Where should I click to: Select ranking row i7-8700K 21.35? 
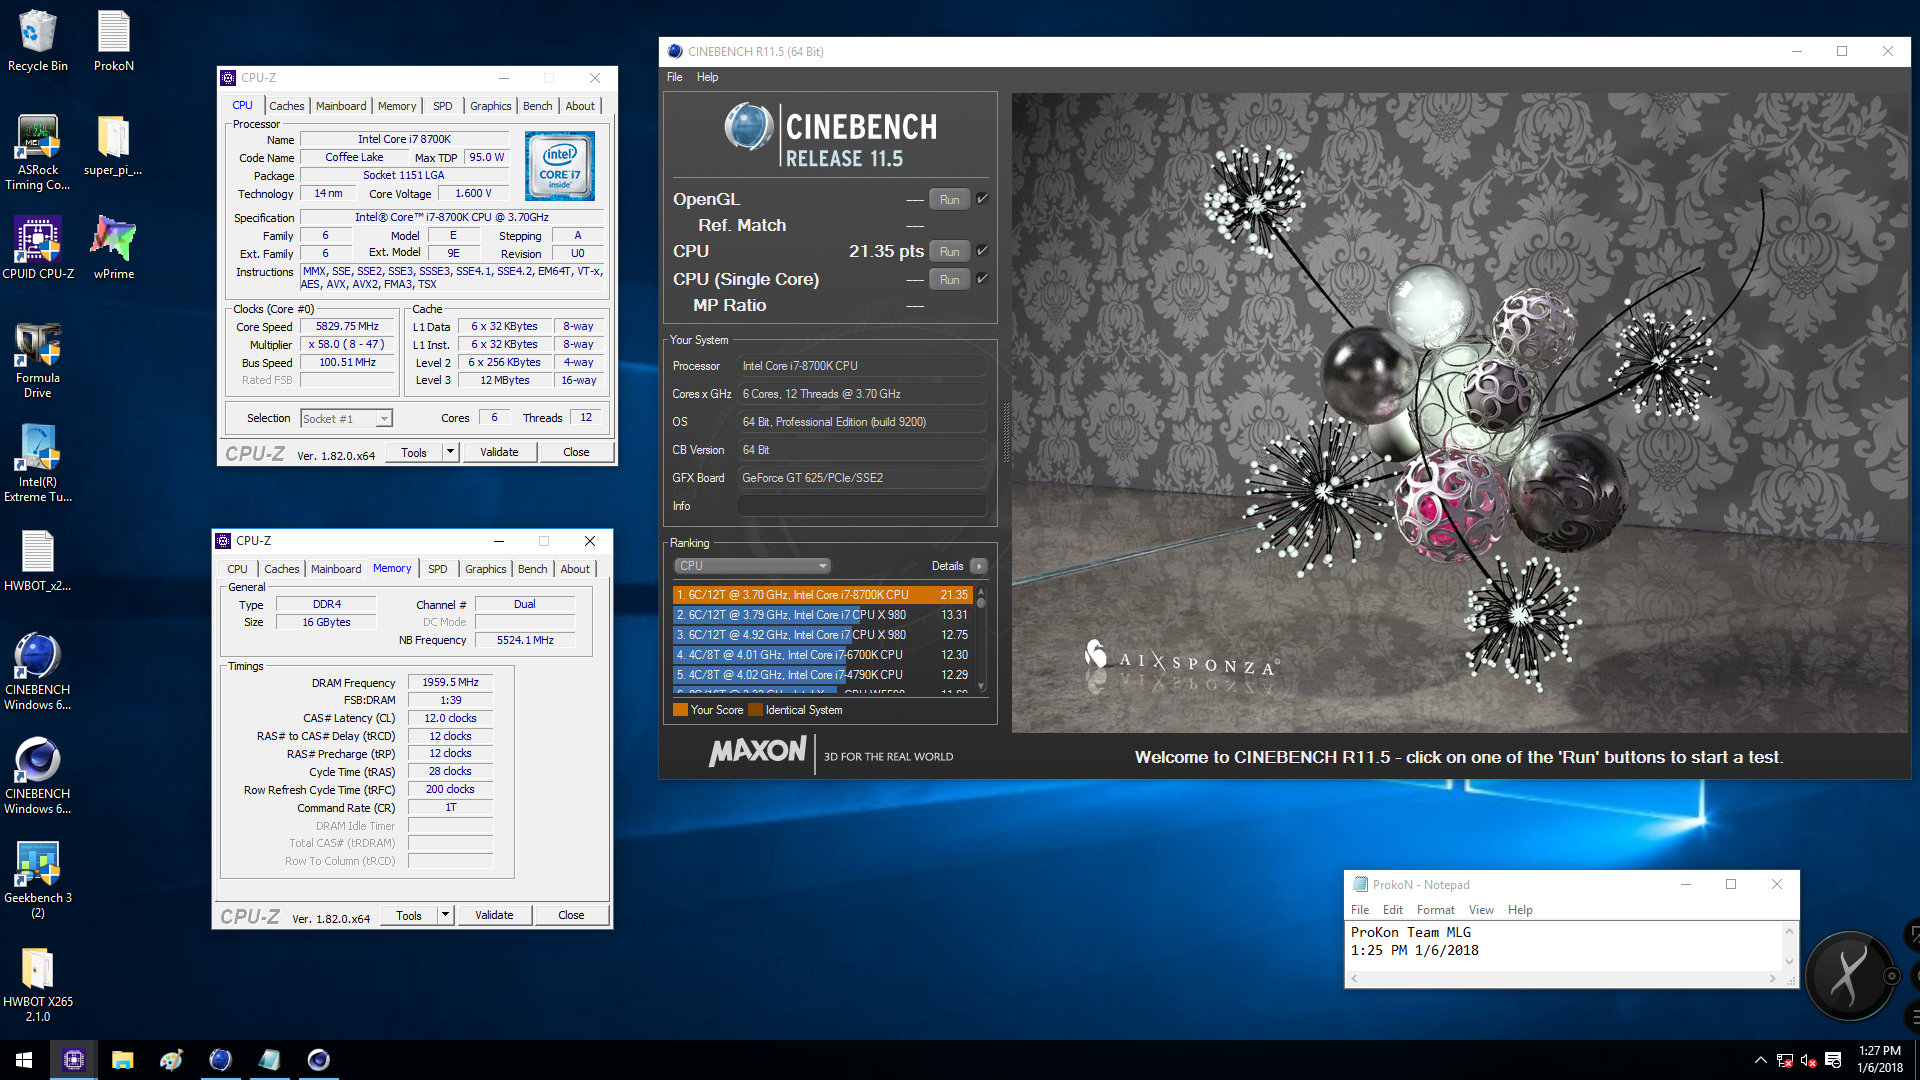822,595
